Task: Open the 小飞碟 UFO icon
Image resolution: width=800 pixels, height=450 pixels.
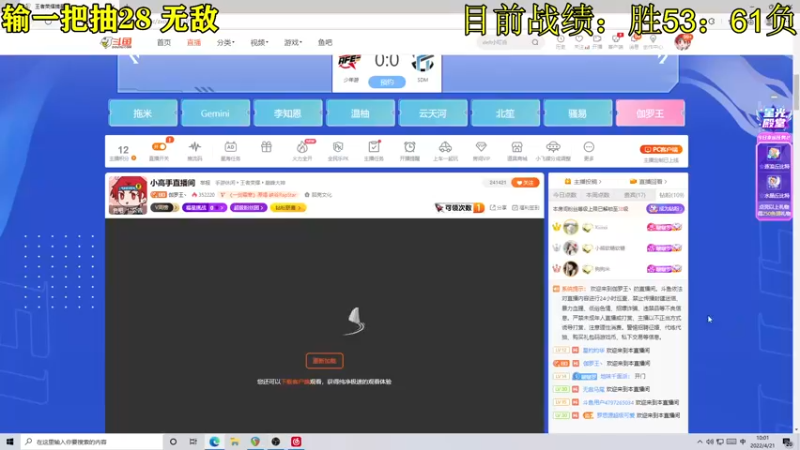Action: pyautogui.click(x=553, y=147)
